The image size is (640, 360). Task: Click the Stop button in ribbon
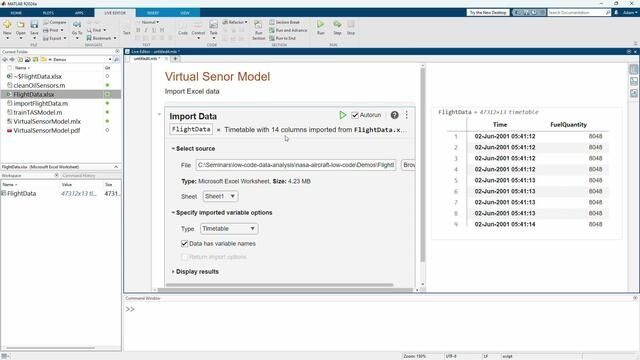point(351,27)
